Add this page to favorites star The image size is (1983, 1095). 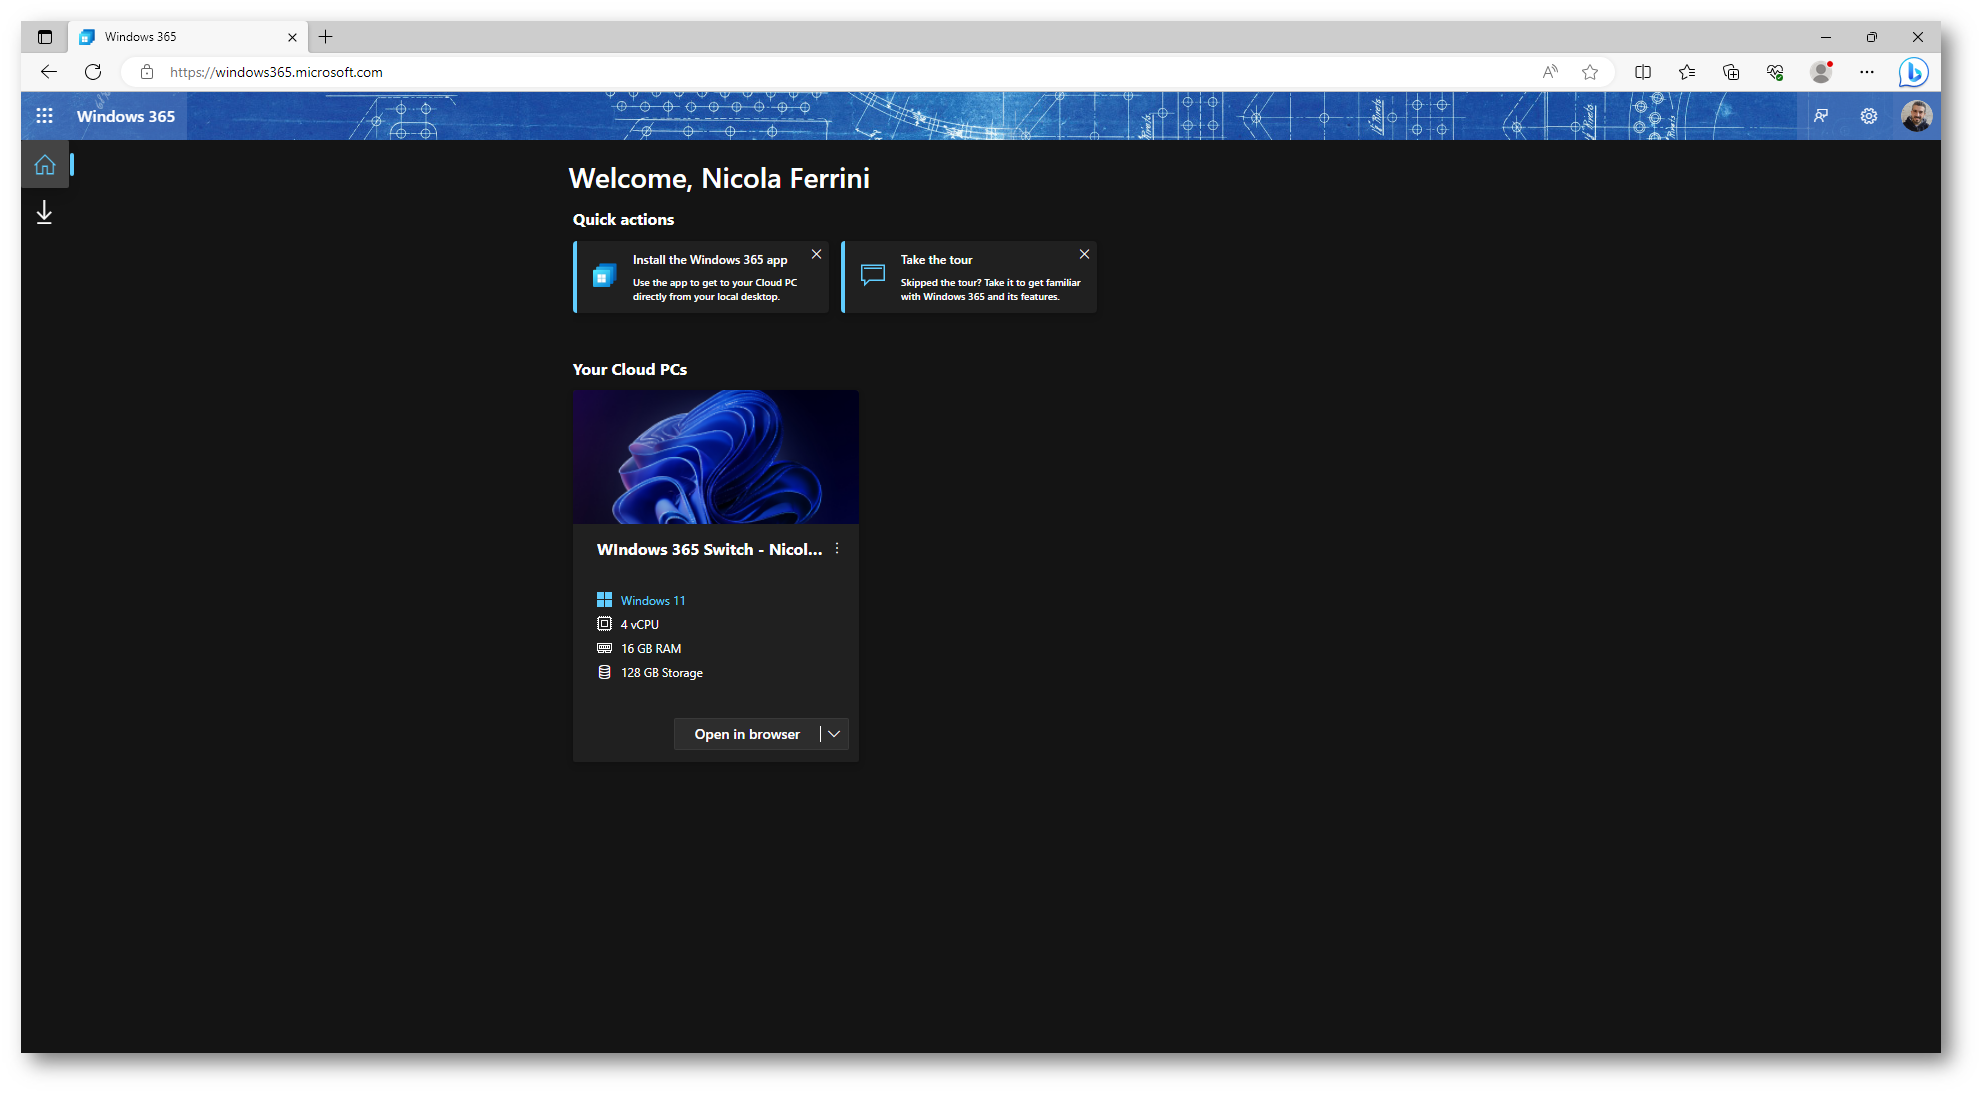(1590, 72)
